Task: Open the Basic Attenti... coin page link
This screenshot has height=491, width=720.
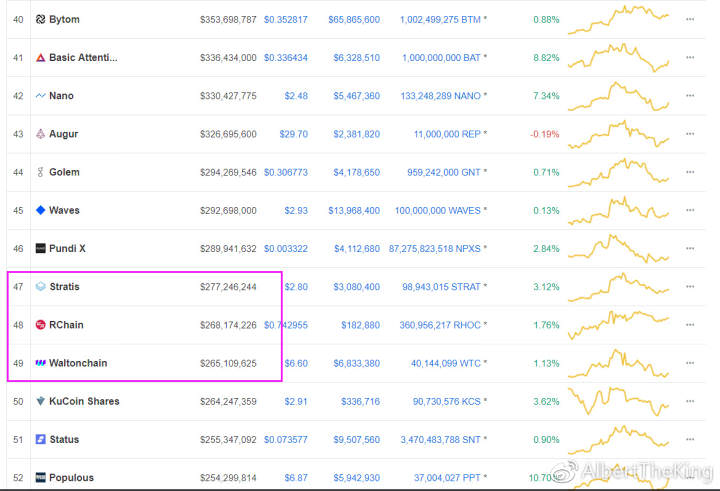Action: pos(83,57)
